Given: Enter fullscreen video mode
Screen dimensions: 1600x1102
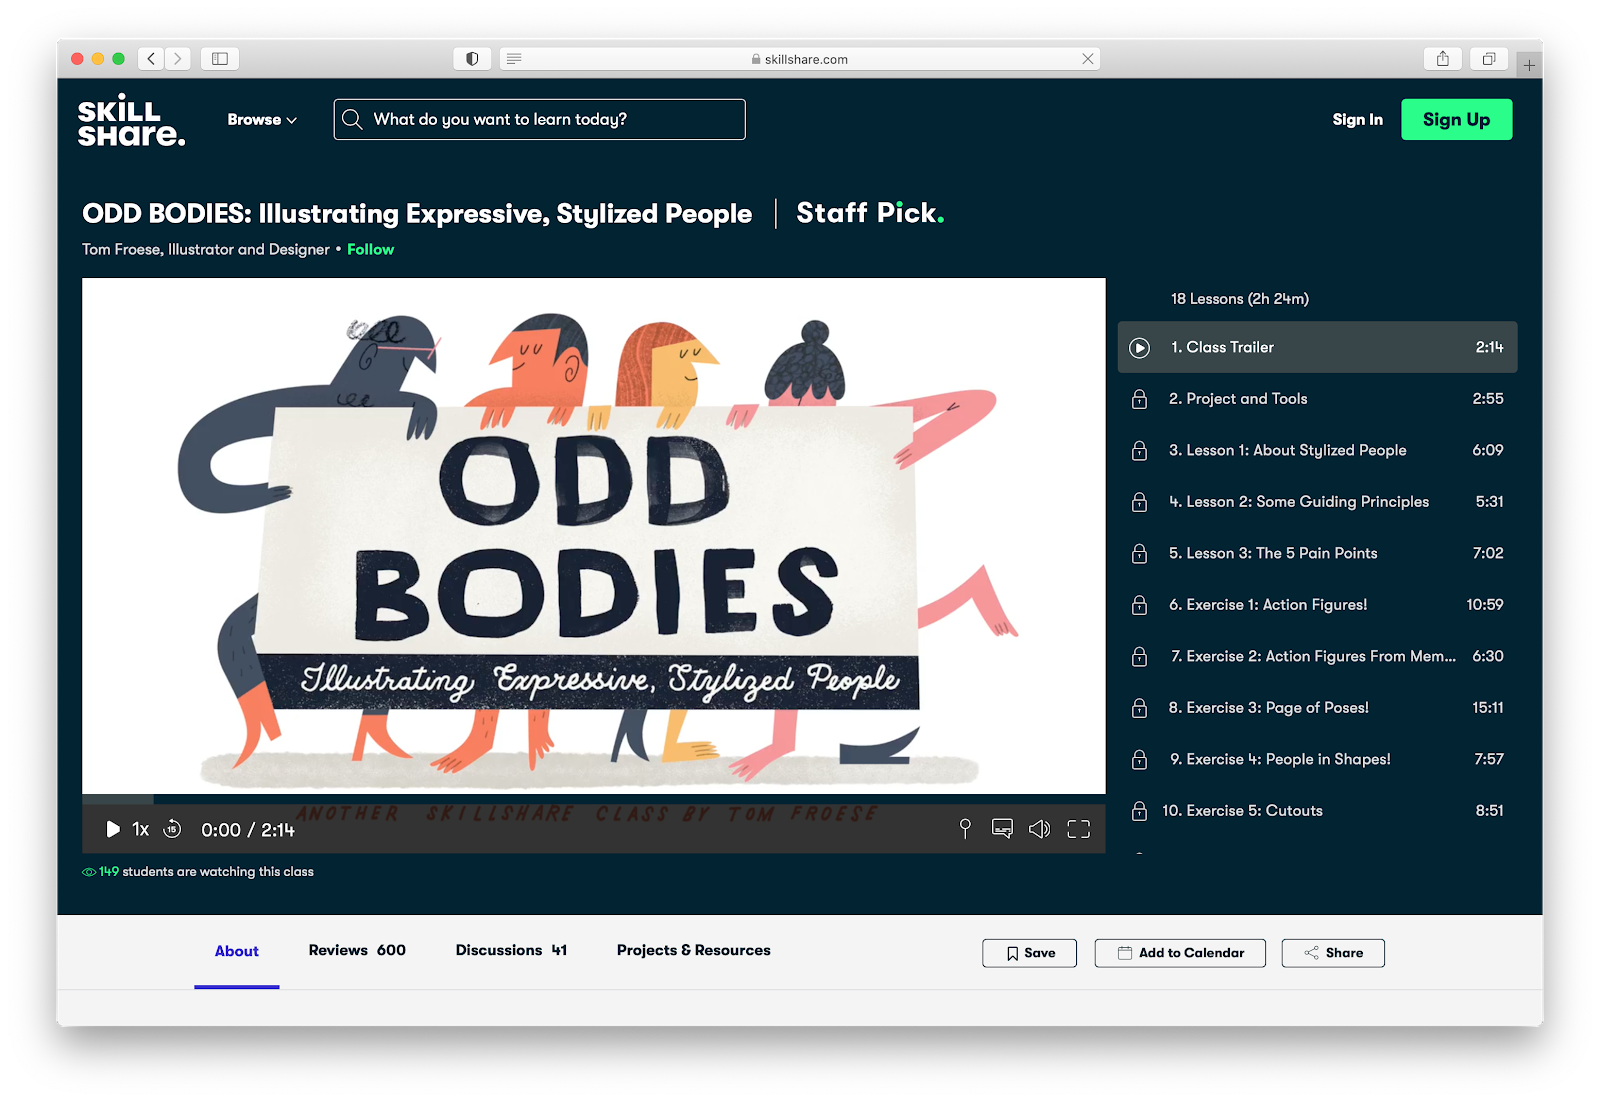Looking at the screenshot, I should (1078, 829).
